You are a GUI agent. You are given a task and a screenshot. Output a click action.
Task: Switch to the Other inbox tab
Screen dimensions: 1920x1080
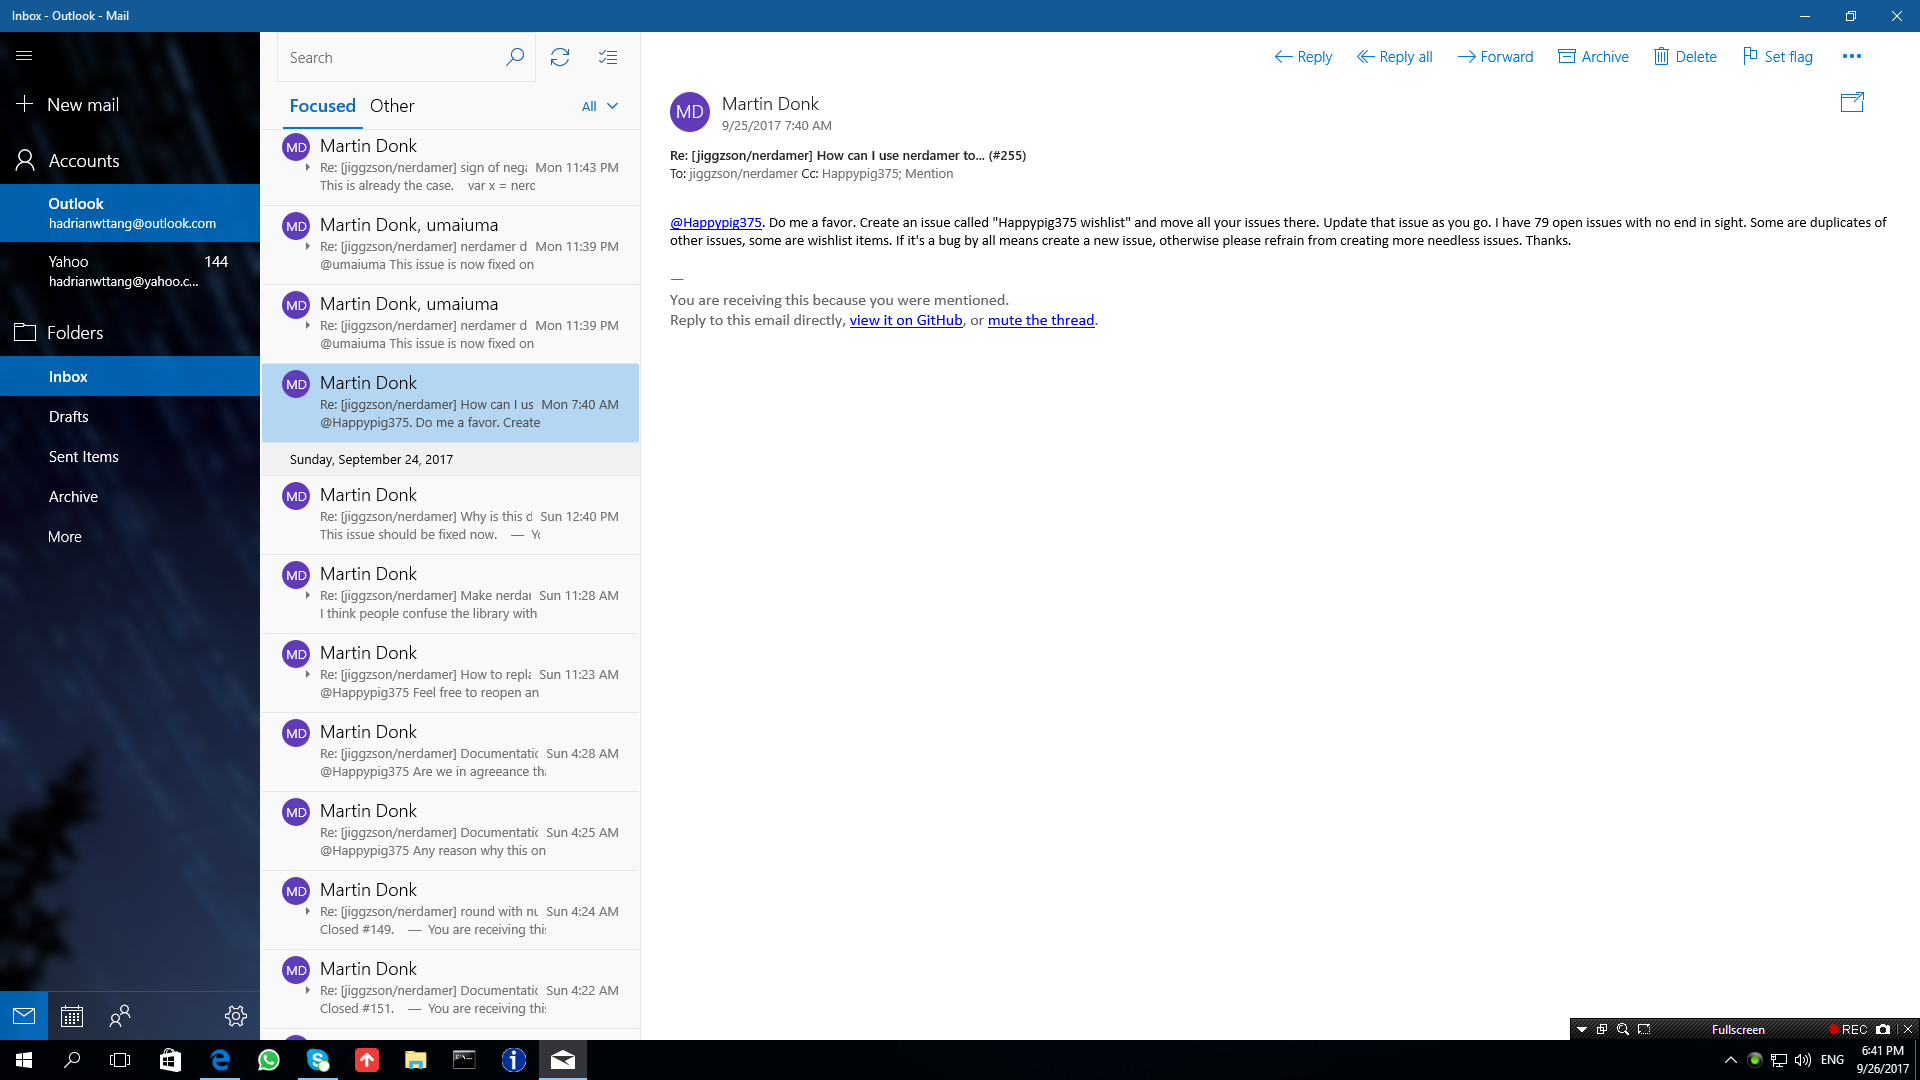(392, 106)
